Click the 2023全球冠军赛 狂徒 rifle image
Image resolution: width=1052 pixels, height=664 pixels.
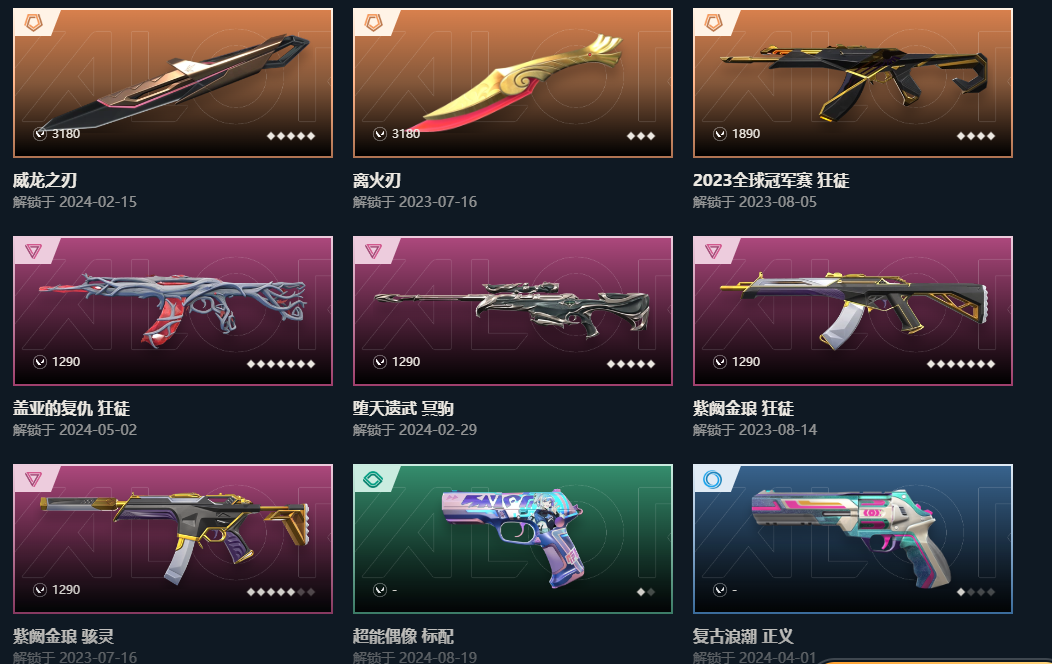click(x=853, y=83)
